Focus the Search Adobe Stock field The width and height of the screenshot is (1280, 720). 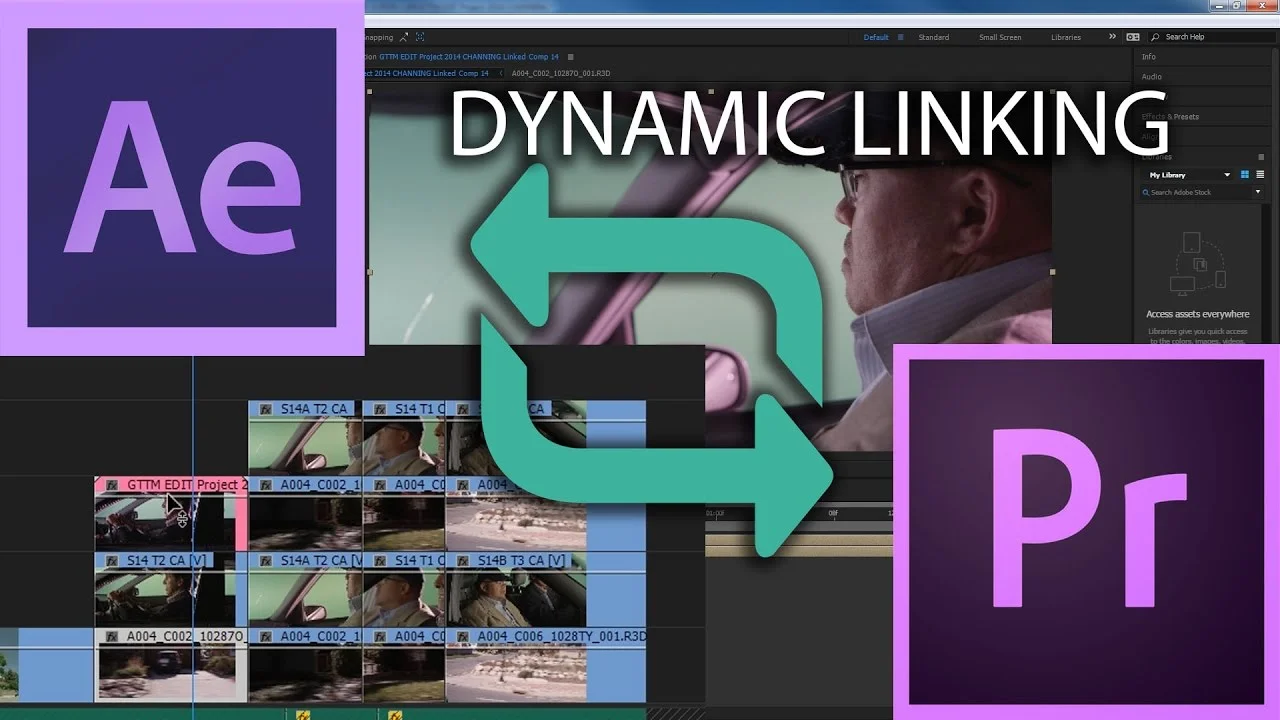pos(1196,192)
